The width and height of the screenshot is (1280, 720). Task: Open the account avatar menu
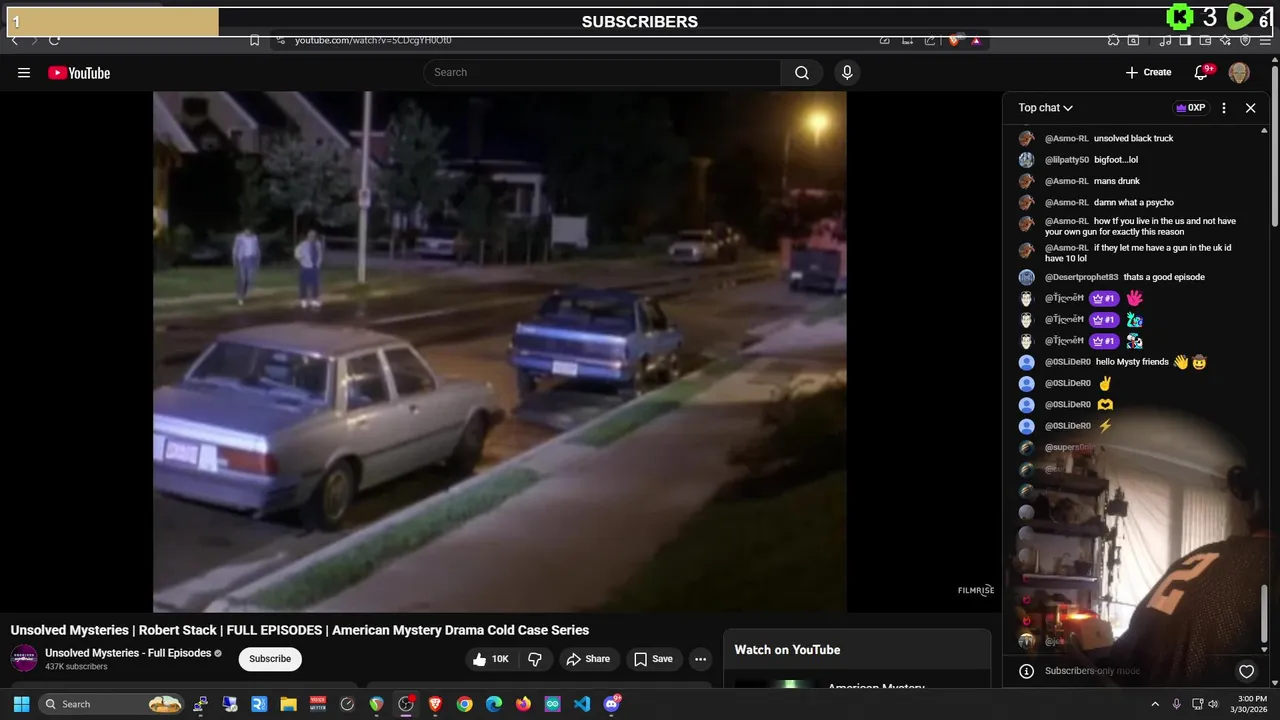click(1239, 72)
